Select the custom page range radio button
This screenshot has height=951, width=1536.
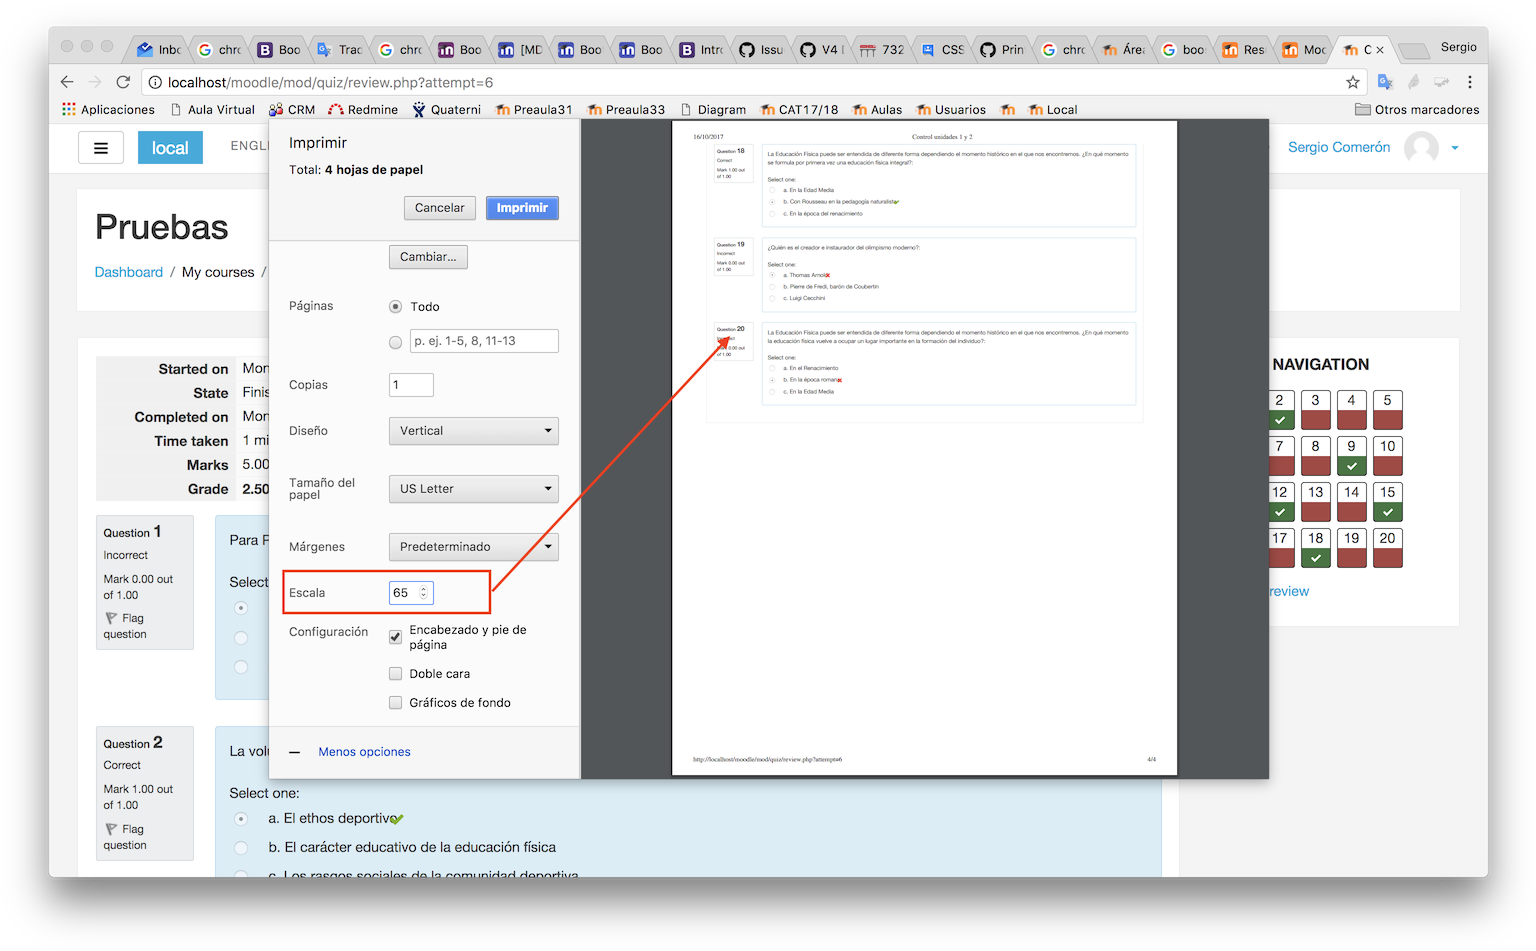(395, 342)
